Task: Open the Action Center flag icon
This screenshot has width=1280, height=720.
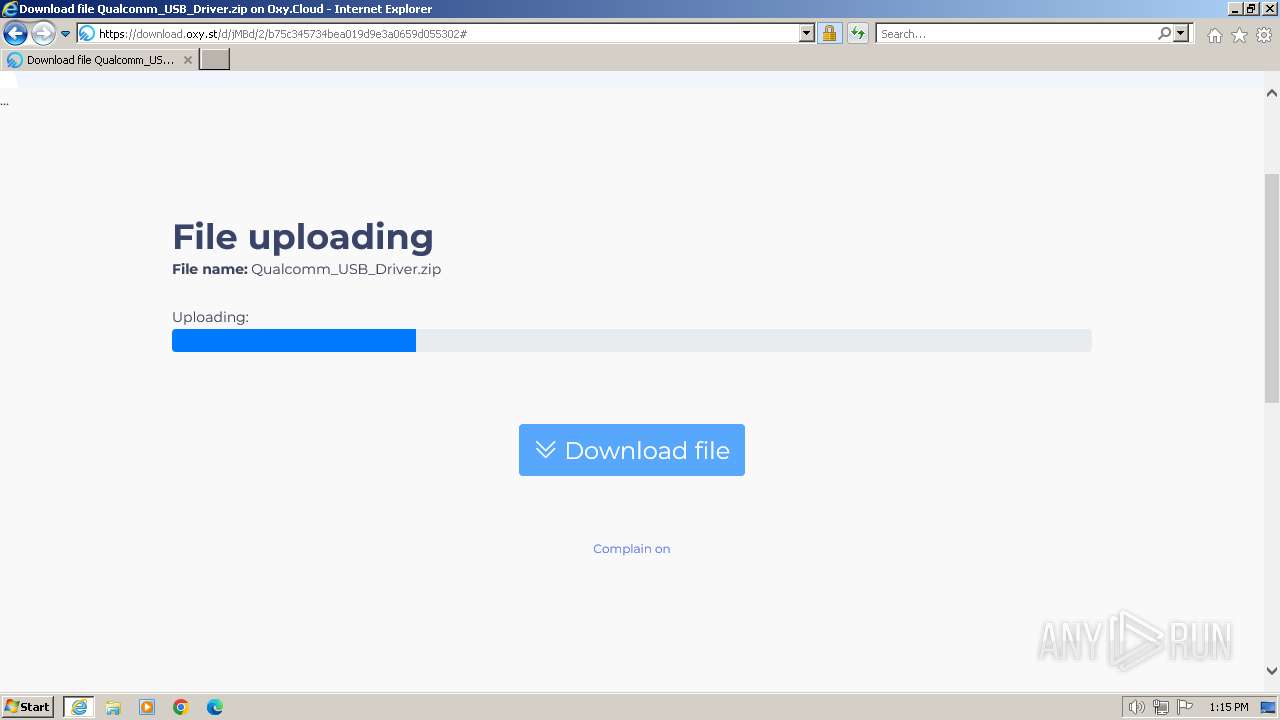Action: click(1185, 707)
